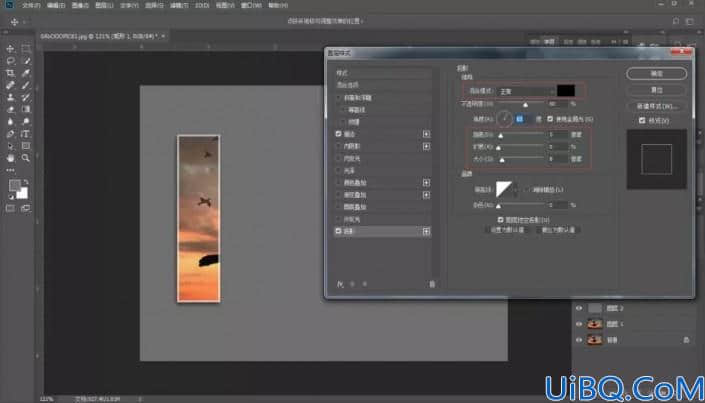
Task: Open the File menu
Action: 31,6
